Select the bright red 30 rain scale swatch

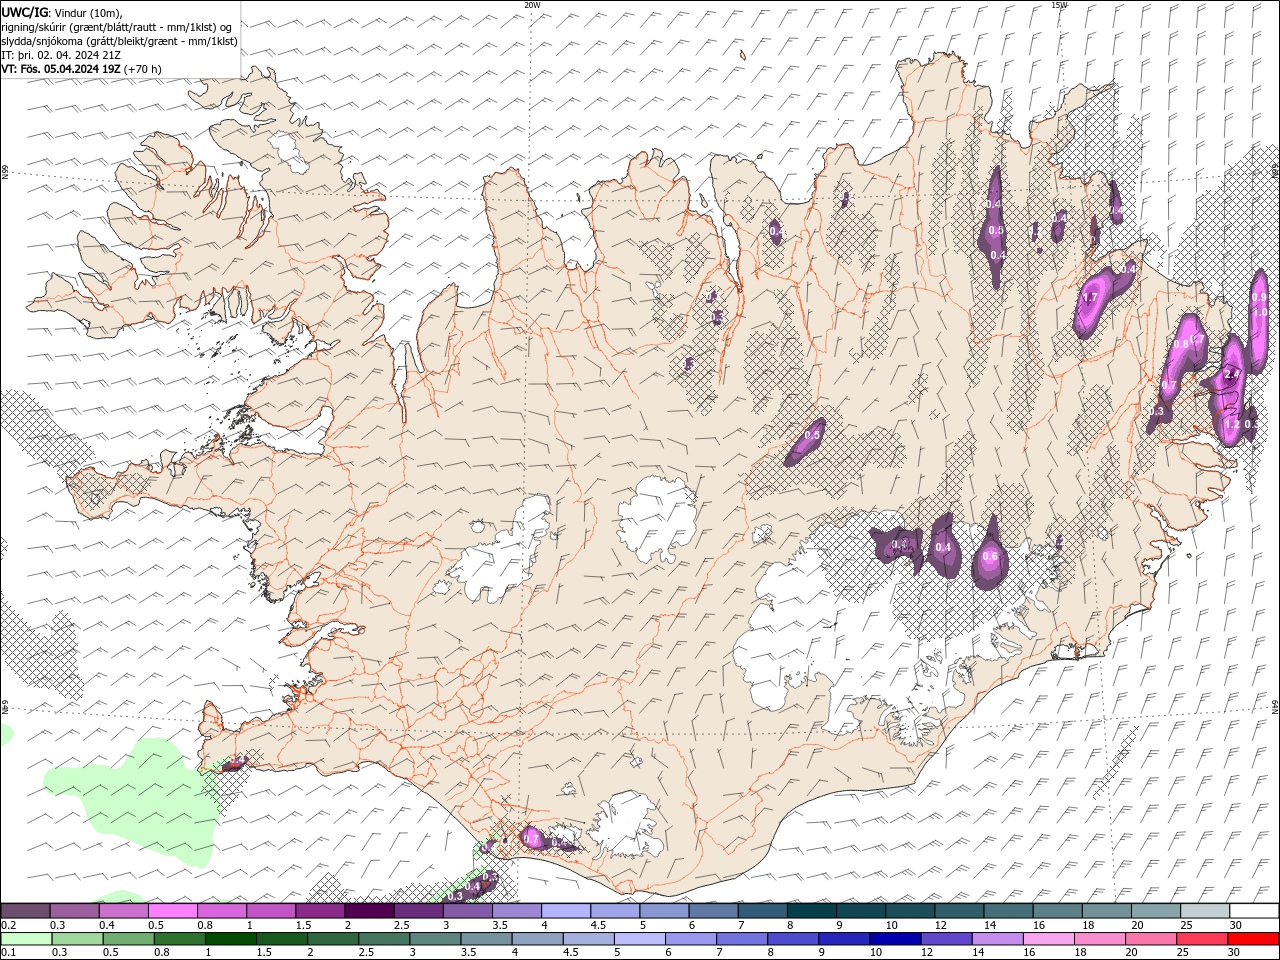pyautogui.click(x=1253, y=938)
